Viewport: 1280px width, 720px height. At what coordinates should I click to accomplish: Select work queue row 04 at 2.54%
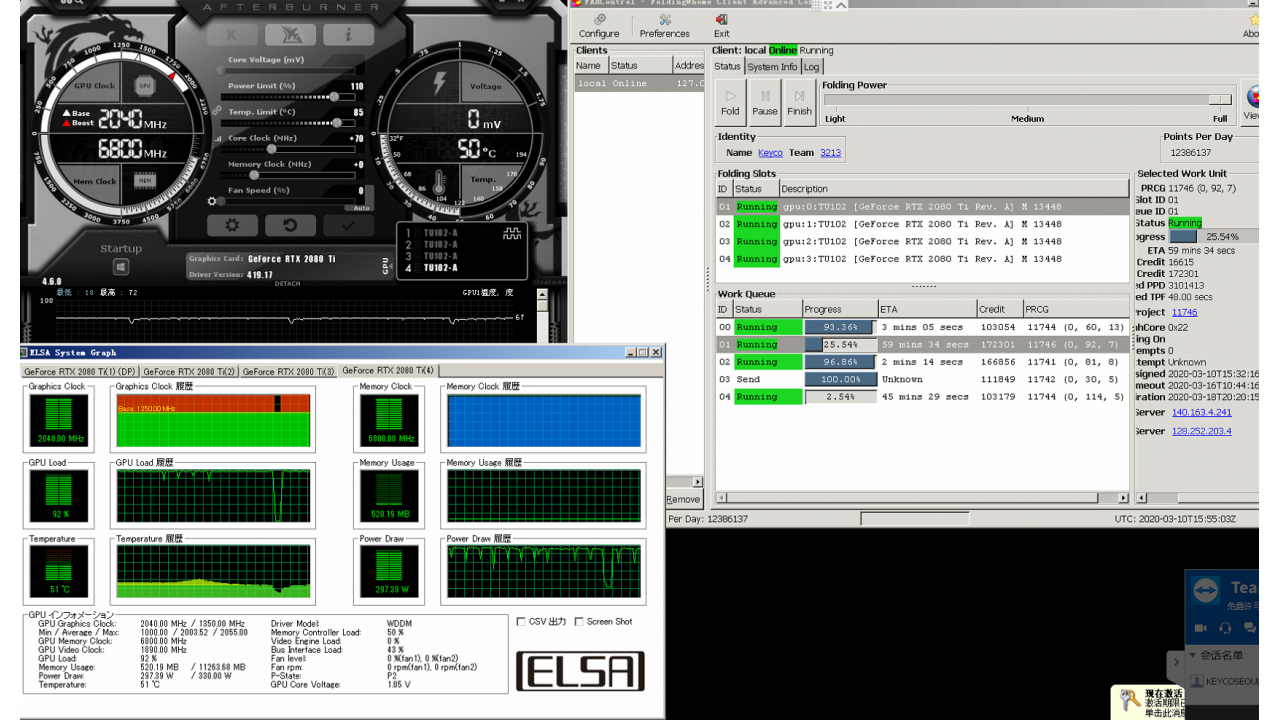tap(922, 397)
